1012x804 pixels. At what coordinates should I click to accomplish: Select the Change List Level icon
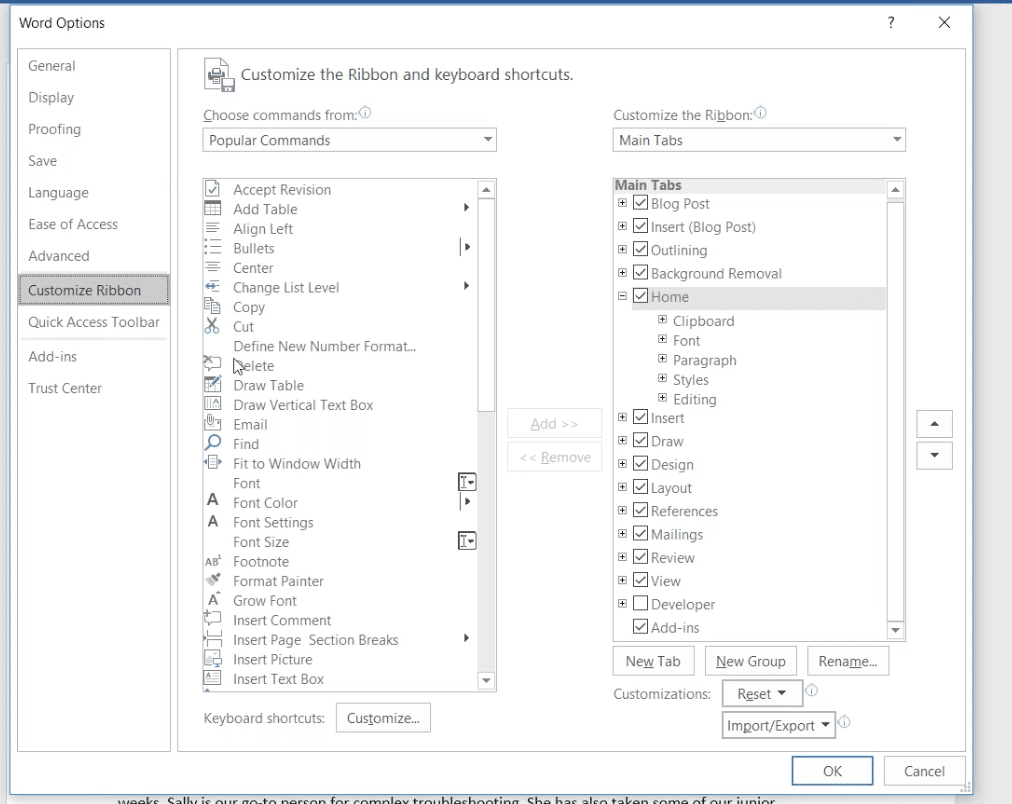click(x=212, y=286)
